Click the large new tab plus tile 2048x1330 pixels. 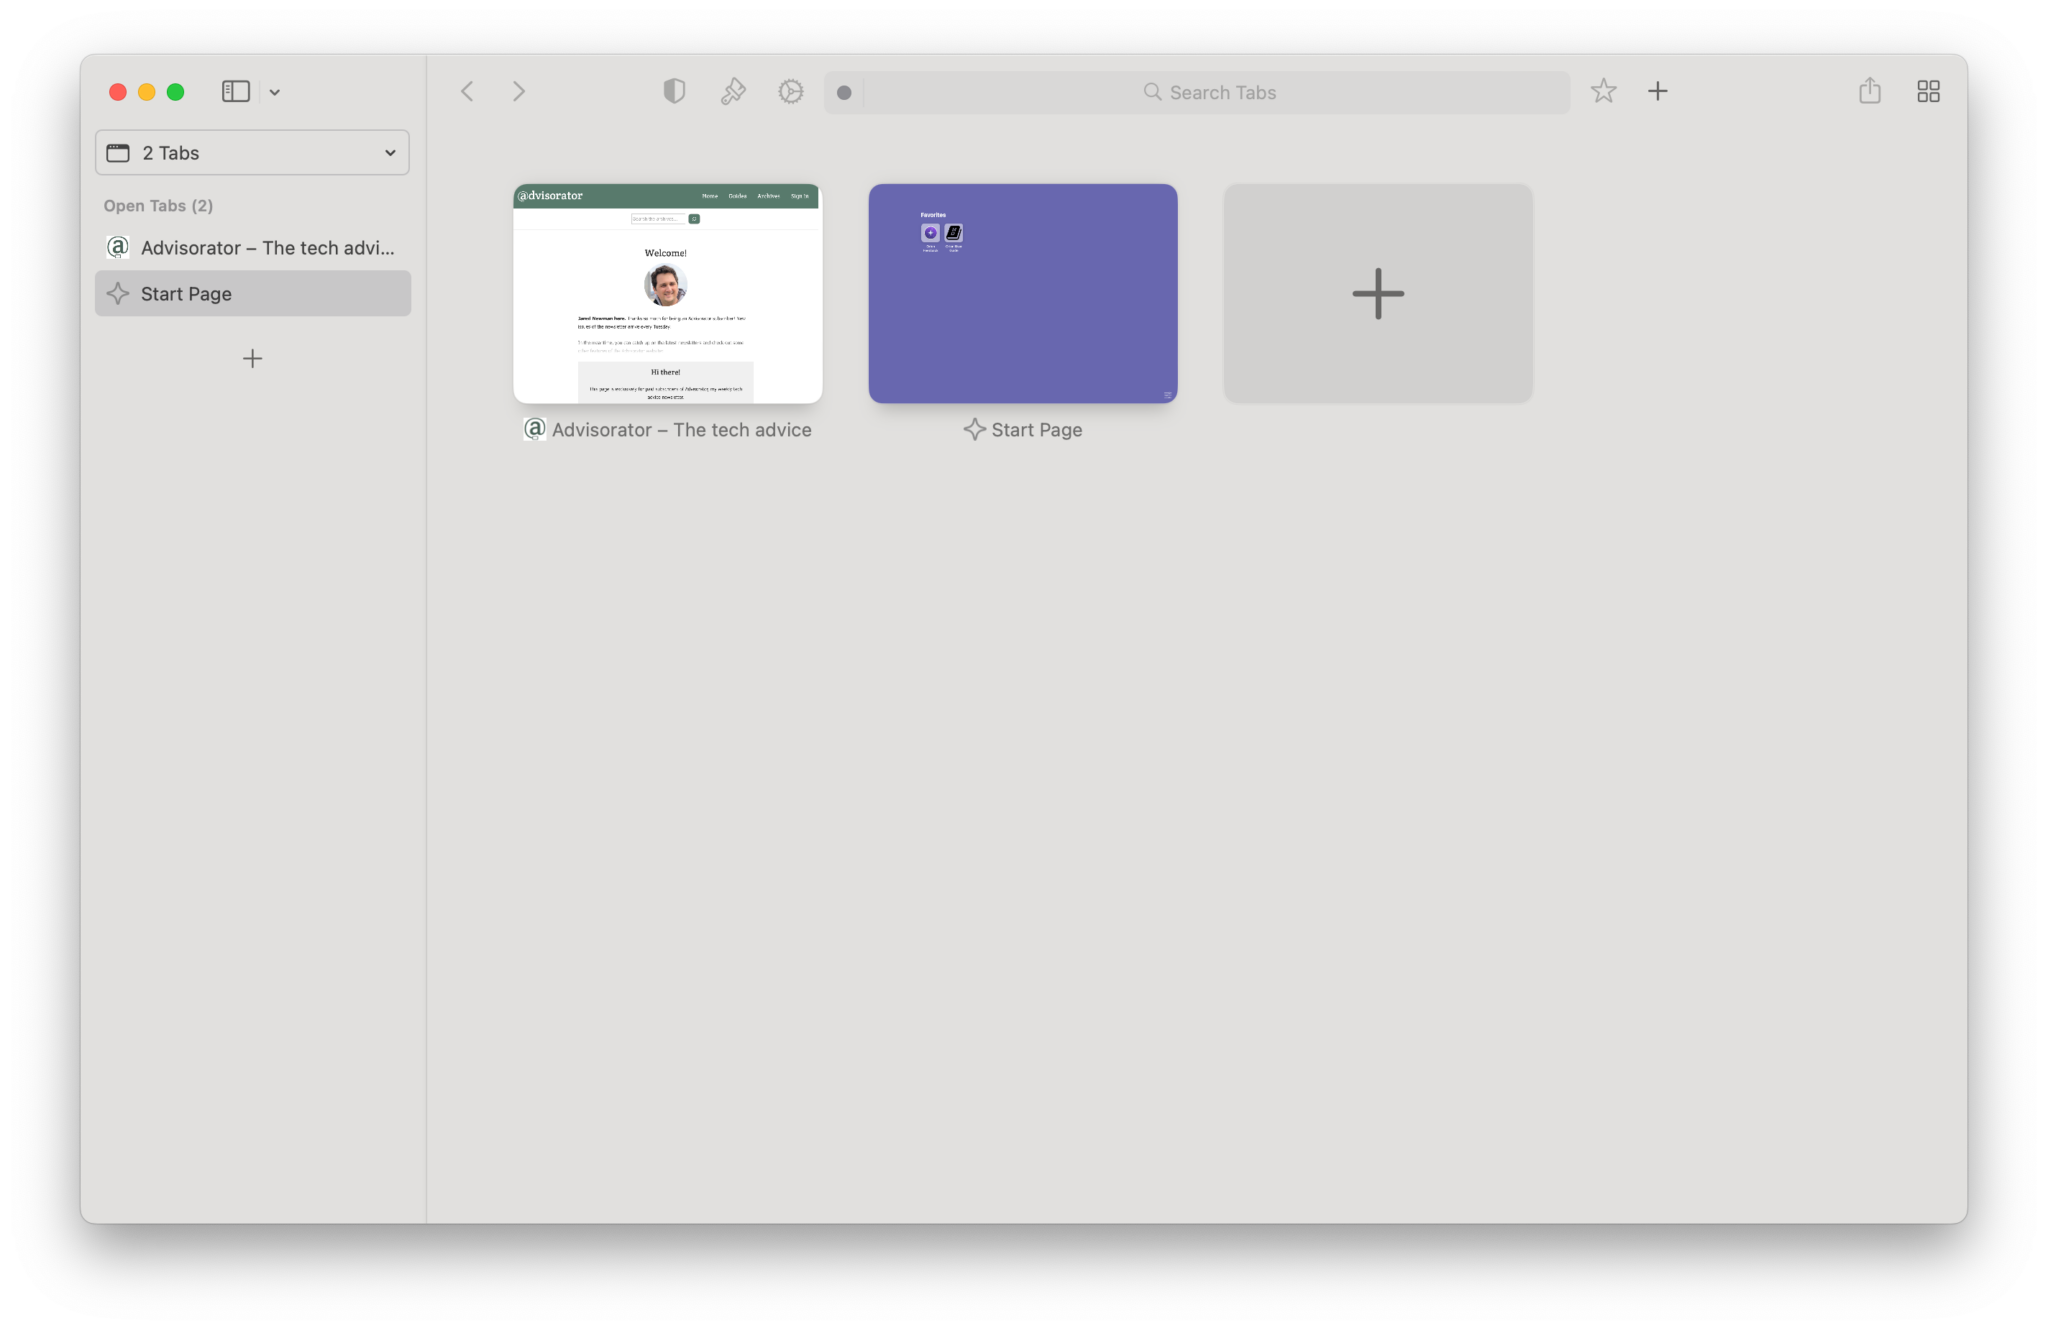pyautogui.click(x=1377, y=294)
